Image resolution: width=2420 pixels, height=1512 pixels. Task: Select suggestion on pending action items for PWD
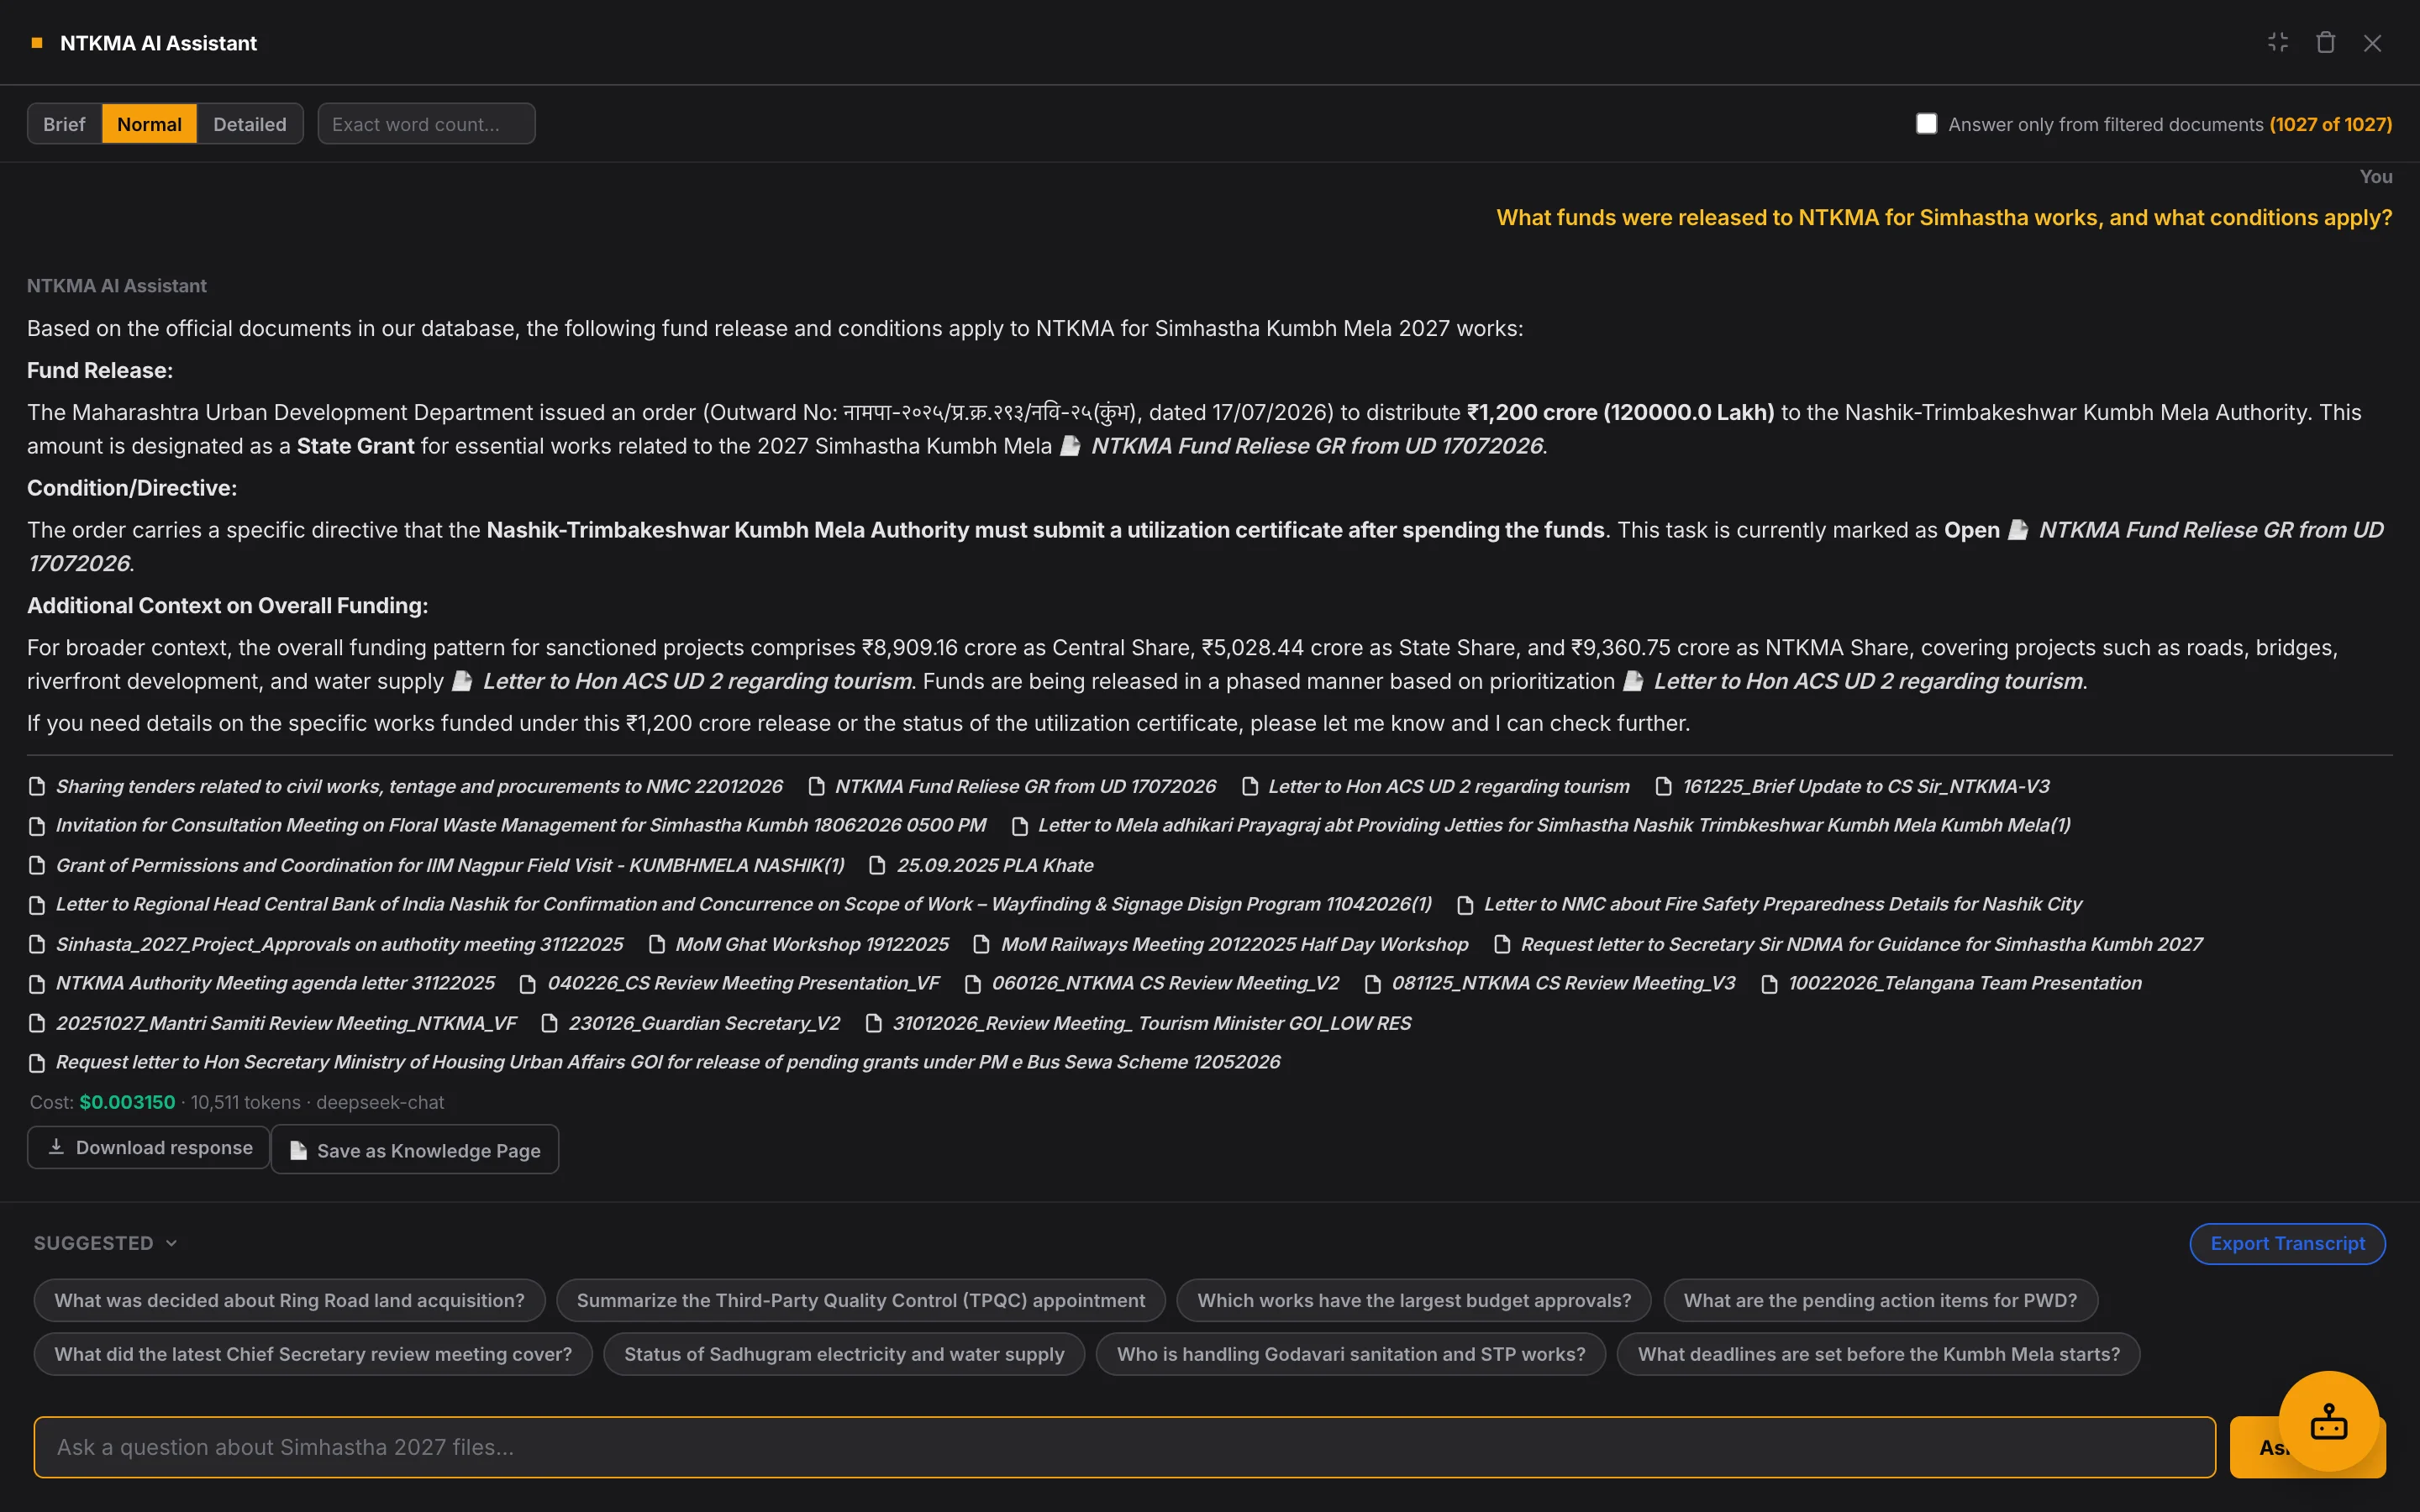1880,1300
